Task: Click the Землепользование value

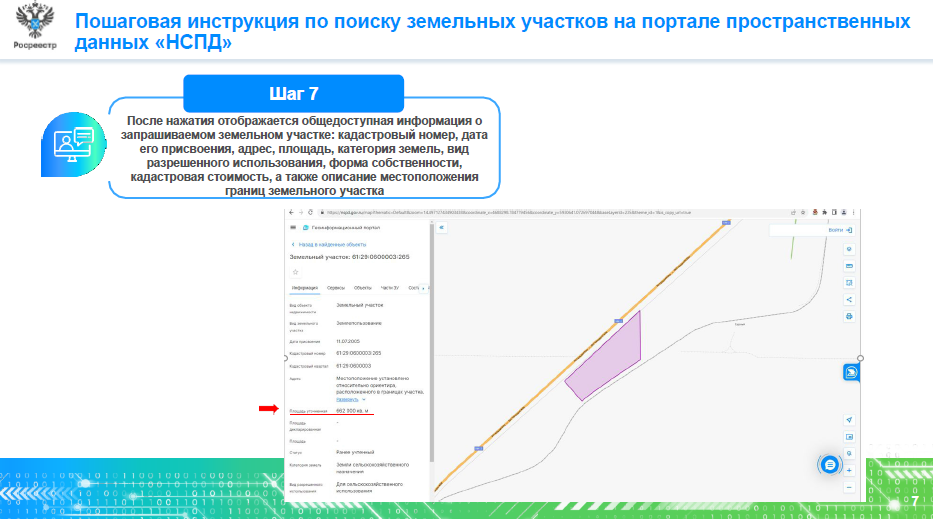Action: [359, 323]
